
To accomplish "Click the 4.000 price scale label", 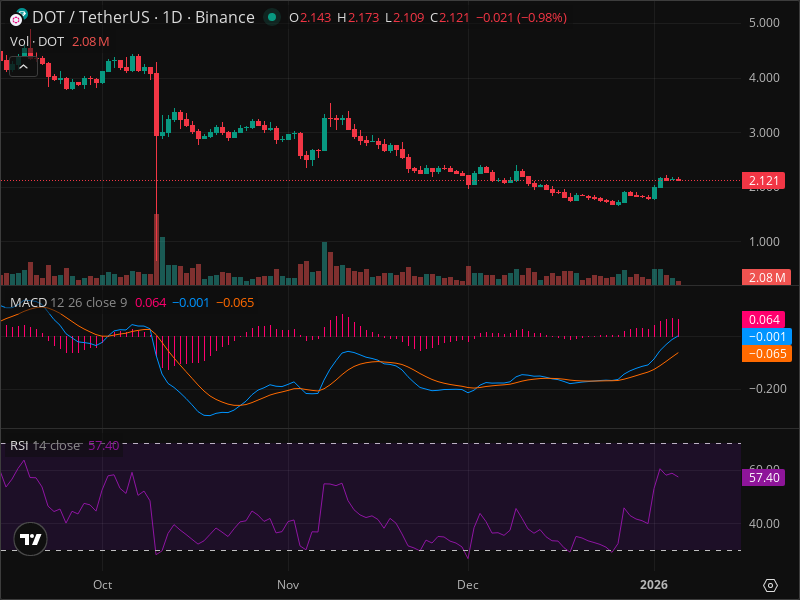I will pyautogui.click(x=764, y=78).
